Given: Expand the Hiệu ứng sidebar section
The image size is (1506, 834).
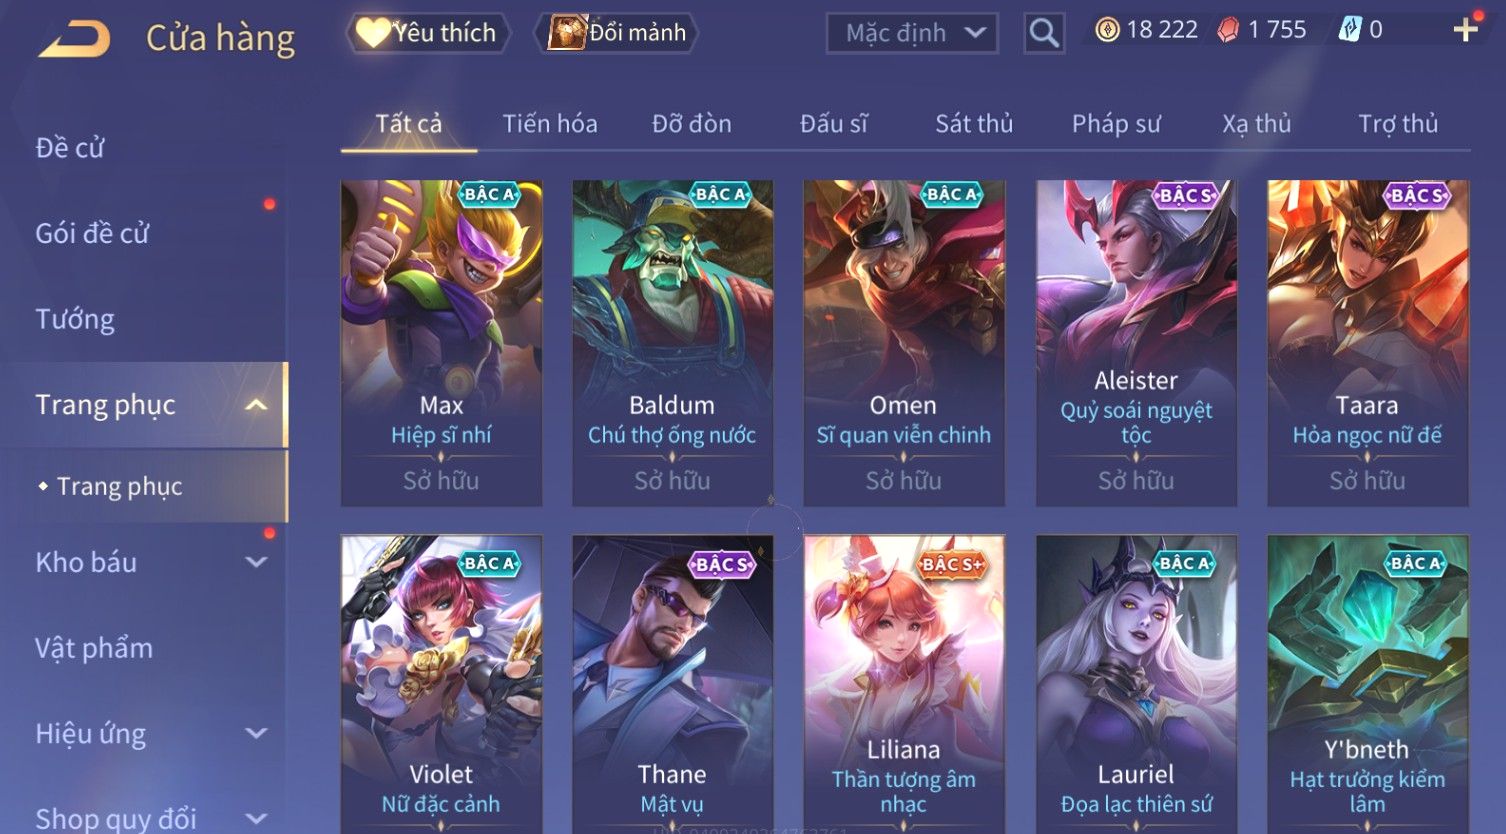Looking at the screenshot, I should 256,733.
